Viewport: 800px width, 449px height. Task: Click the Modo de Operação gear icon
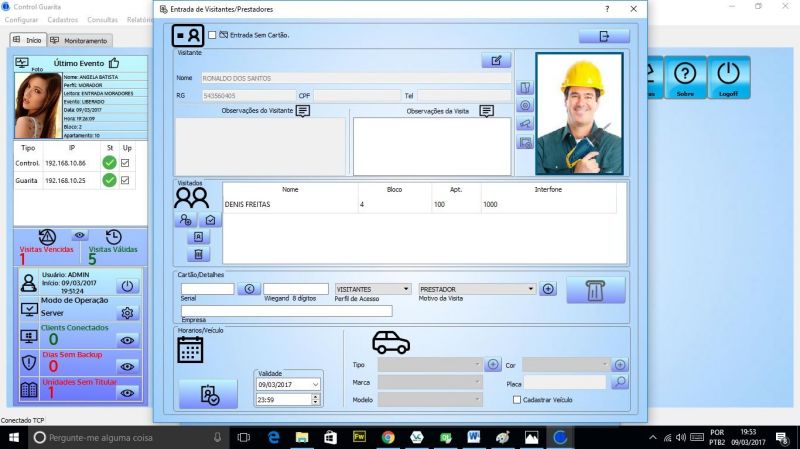pyautogui.click(x=127, y=313)
